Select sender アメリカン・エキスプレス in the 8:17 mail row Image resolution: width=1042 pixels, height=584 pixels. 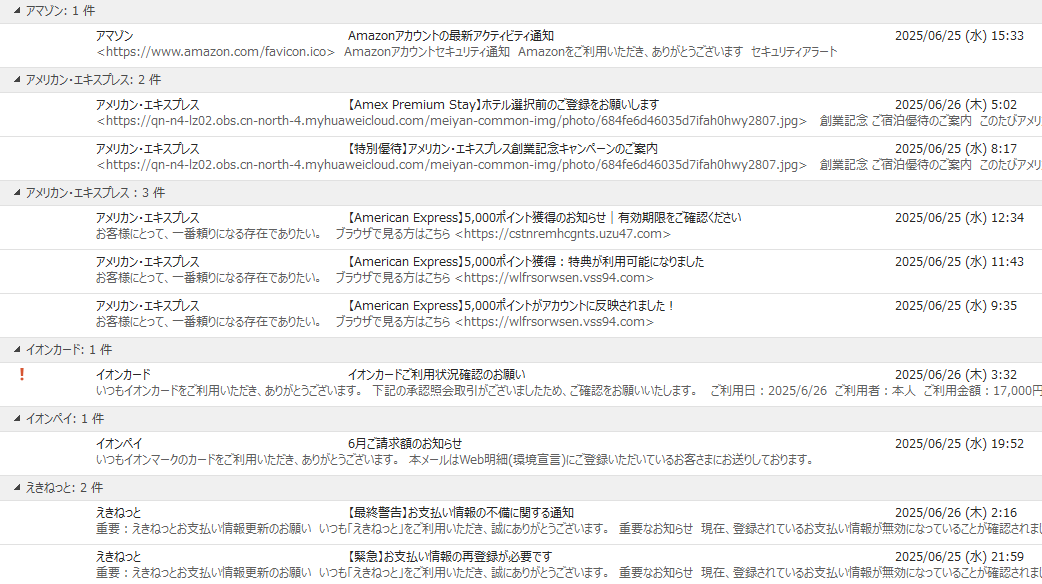click(148, 149)
